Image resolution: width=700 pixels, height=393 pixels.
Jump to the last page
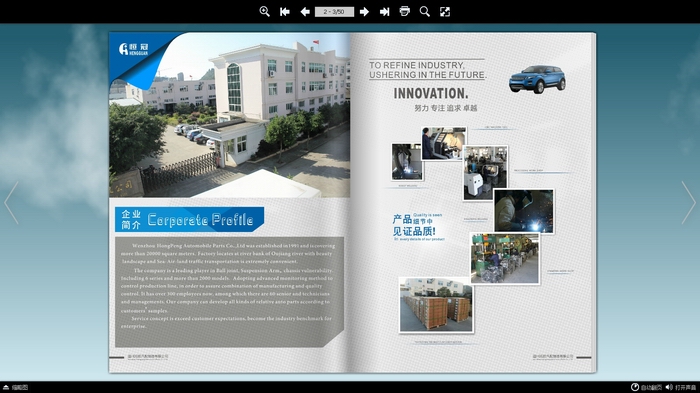click(384, 12)
